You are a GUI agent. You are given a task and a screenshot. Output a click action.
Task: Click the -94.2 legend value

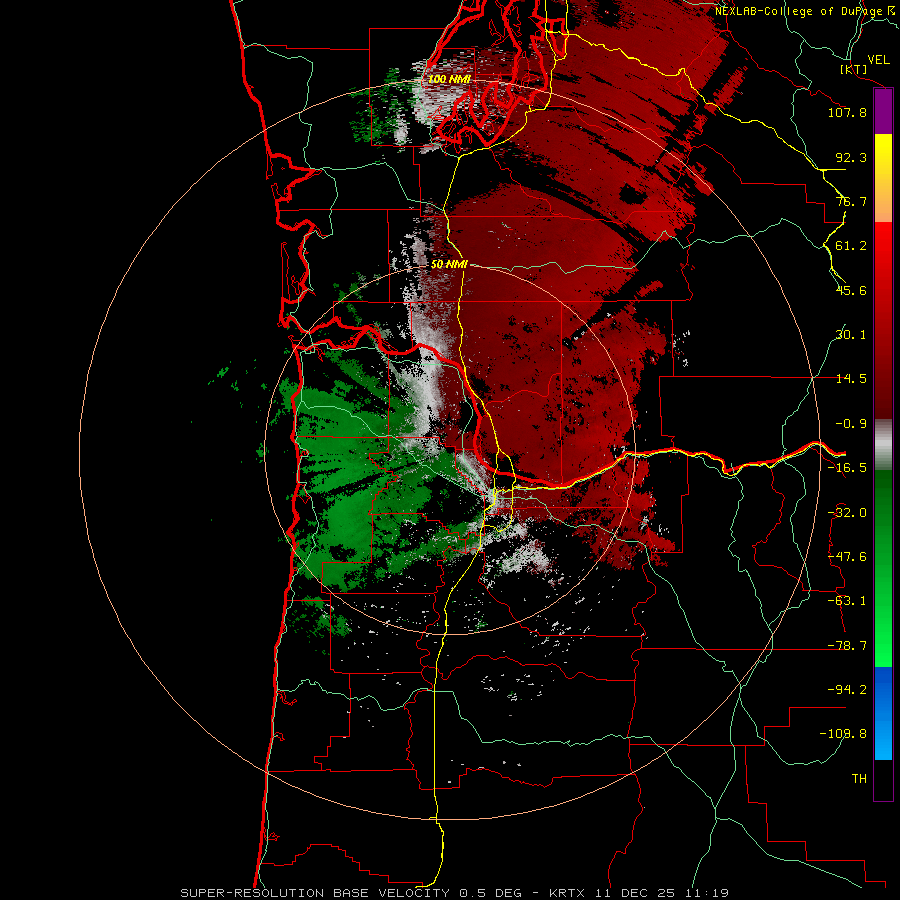(847, 690)
